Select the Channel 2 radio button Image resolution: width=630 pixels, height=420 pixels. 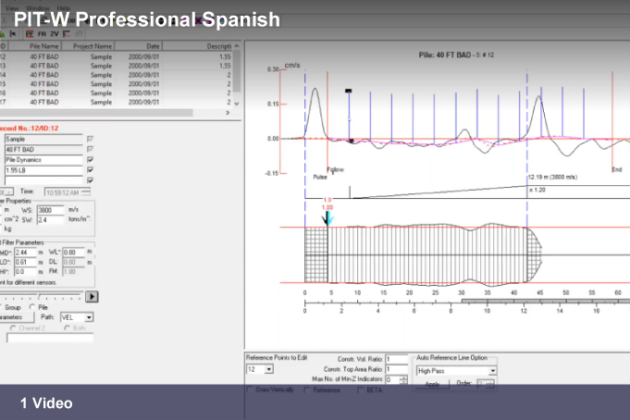[x=13, y=328]
